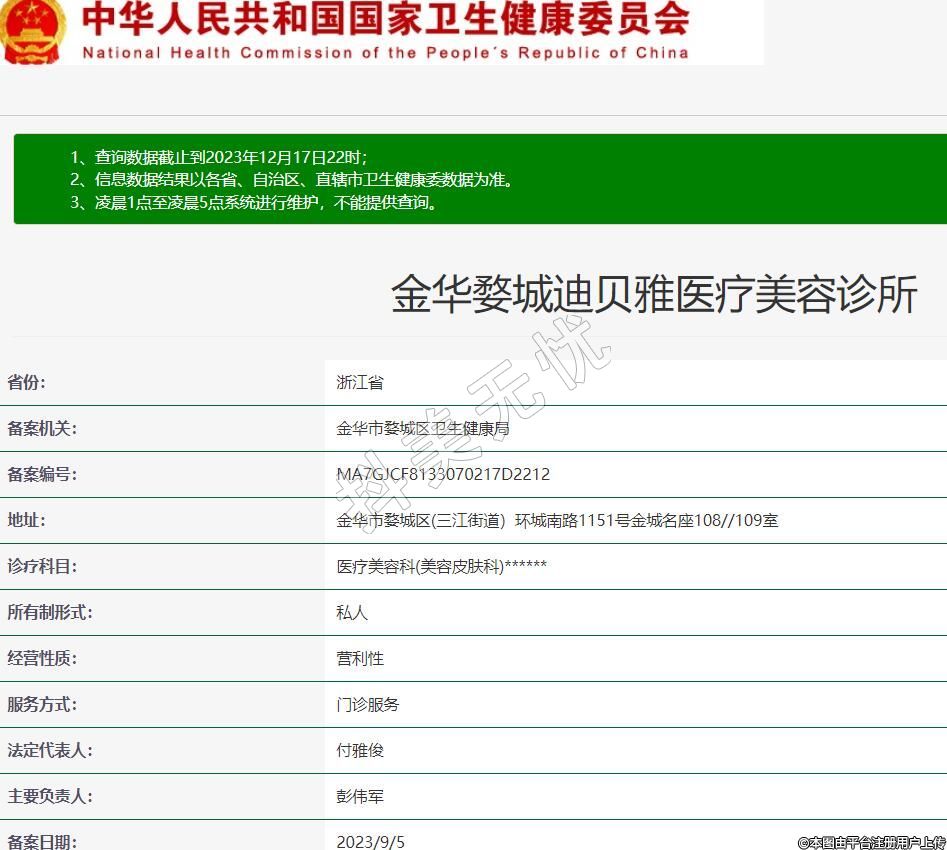The width and height of the screenshot is (947, 850).
Task: Click the notice about 凌晨 system maintenance
Action: pos(254,203)
